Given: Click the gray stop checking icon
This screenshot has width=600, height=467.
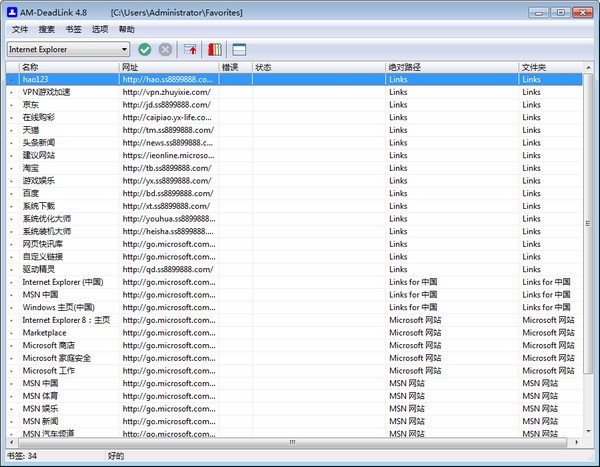Looking at the screenshot, I should click(x=165, y=49).
